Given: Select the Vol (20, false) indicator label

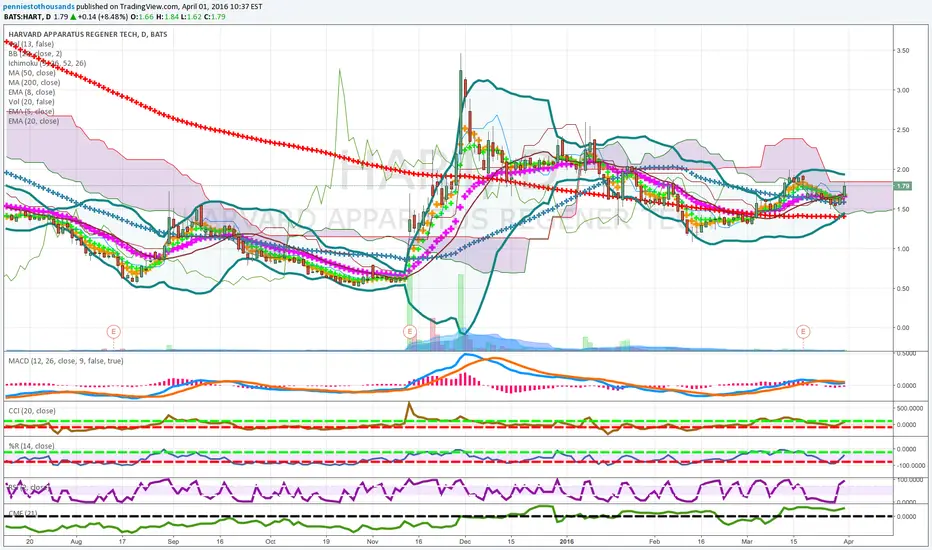Looking at the screenshot, I should 32,102.
